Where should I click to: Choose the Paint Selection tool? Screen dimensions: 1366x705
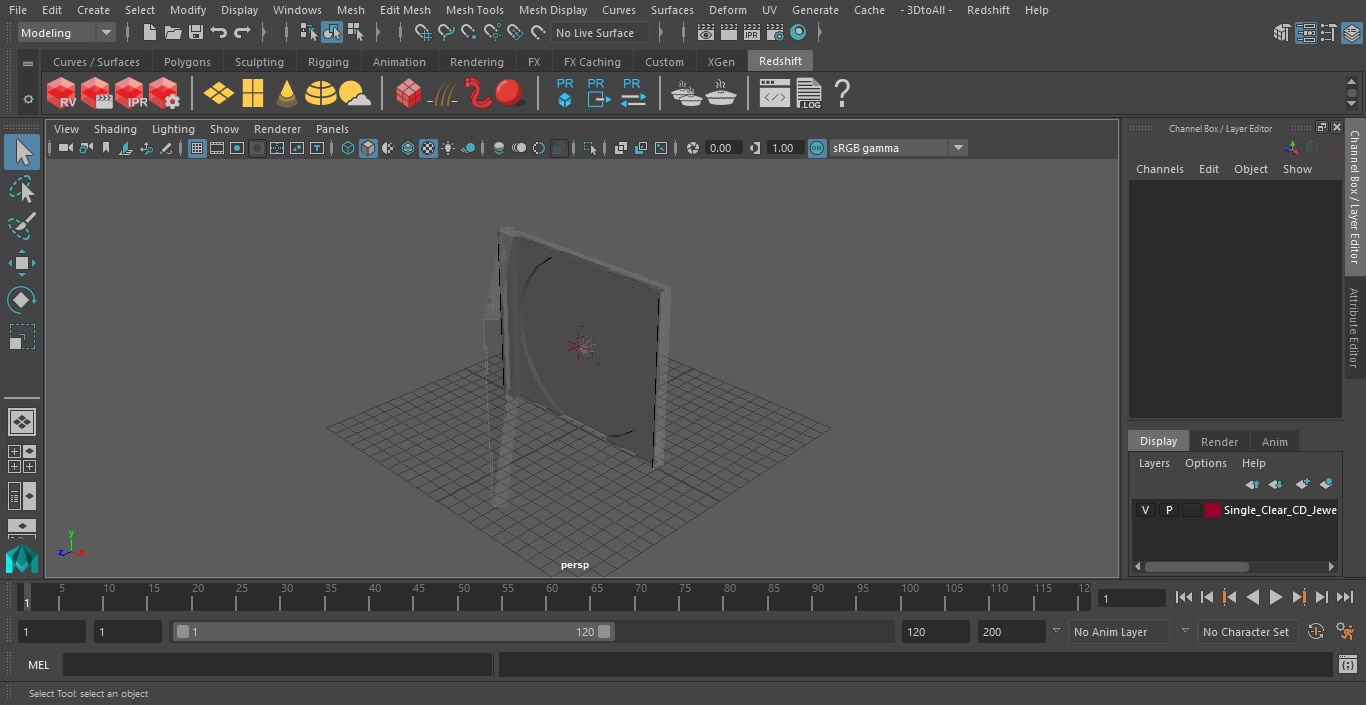22,226
